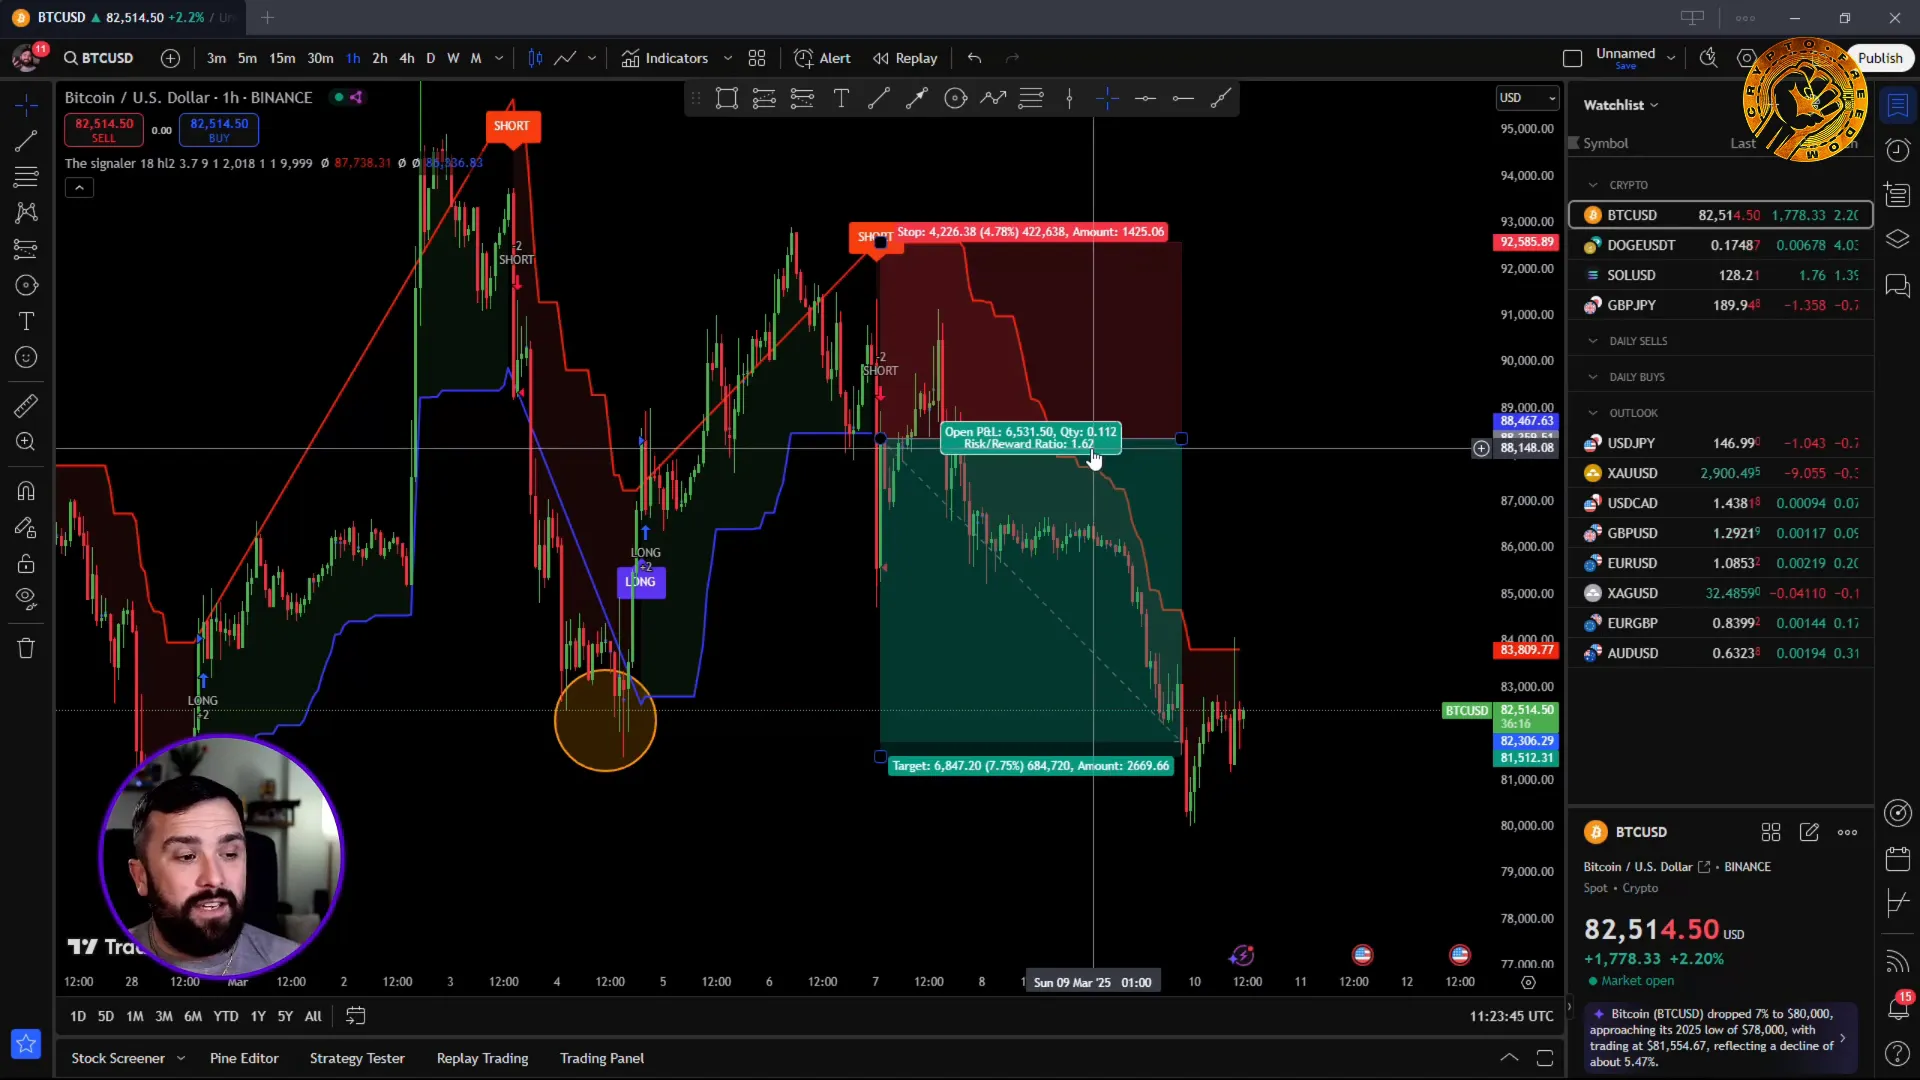The width and height of the screenshot is (1920, 1080).
Task: Expand the indicator favorites dropdown arrow
Action: pos(727,58)
